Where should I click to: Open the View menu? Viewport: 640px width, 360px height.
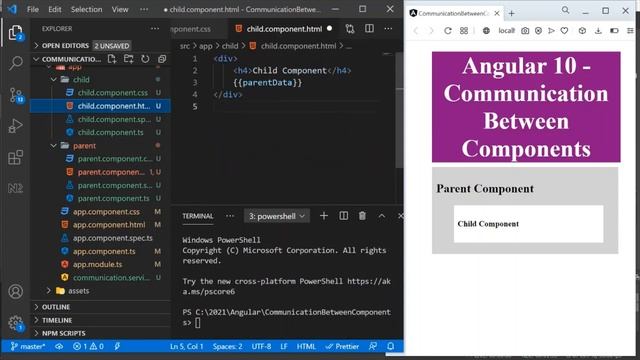tap(120, 9)
